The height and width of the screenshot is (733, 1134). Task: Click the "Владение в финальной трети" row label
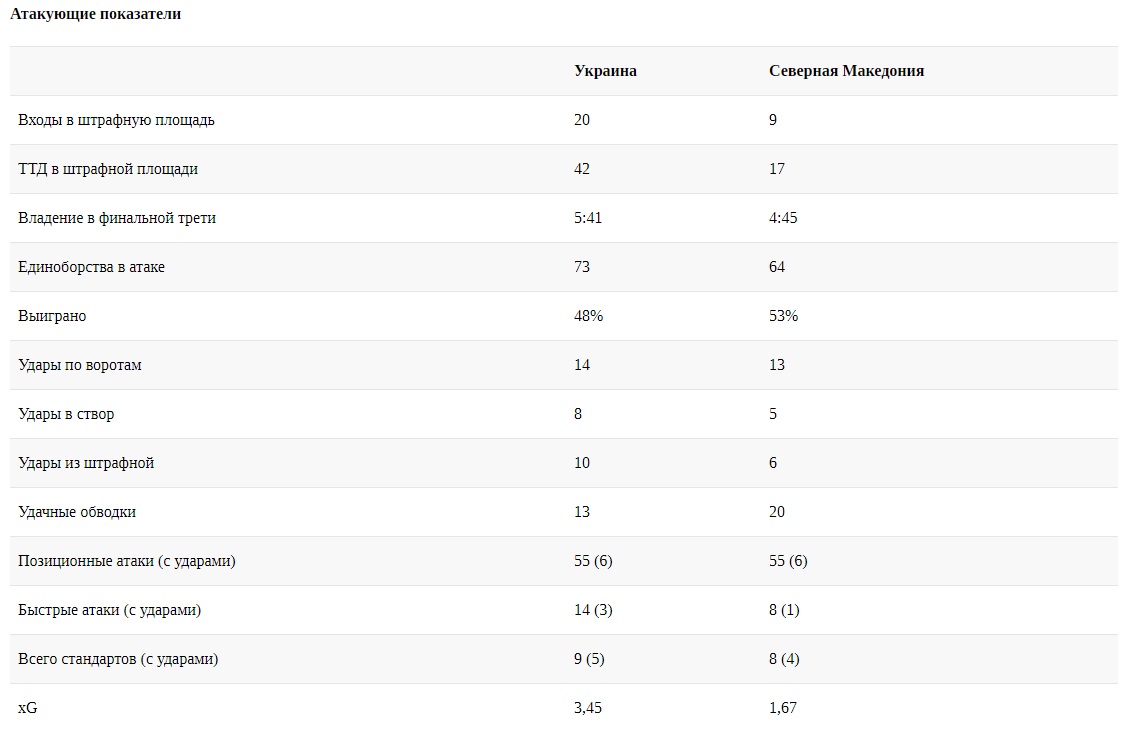(x=117, y=218)
